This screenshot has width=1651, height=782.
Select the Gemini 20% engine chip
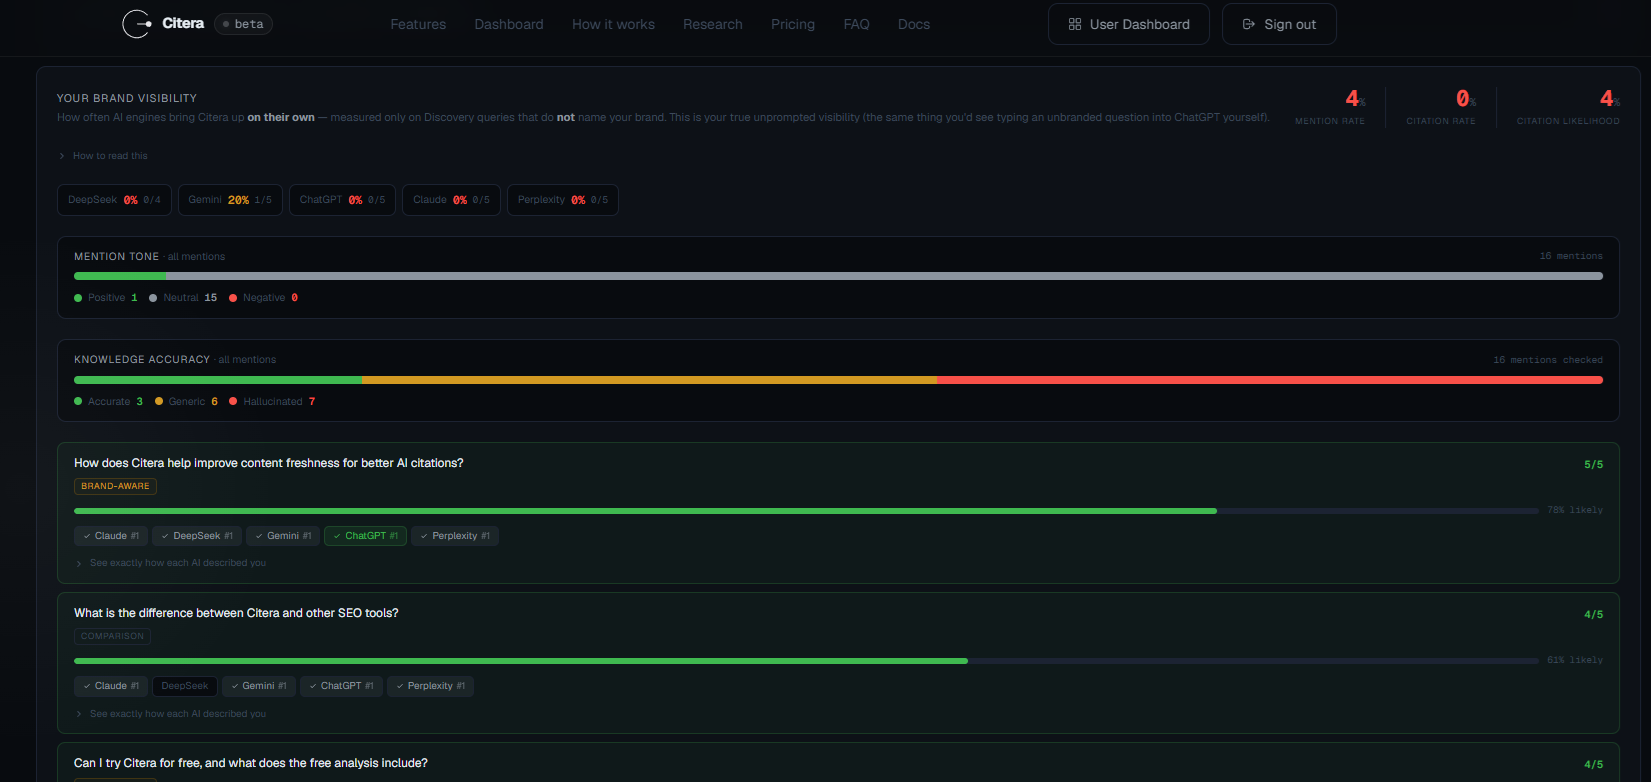pos(230,200)
